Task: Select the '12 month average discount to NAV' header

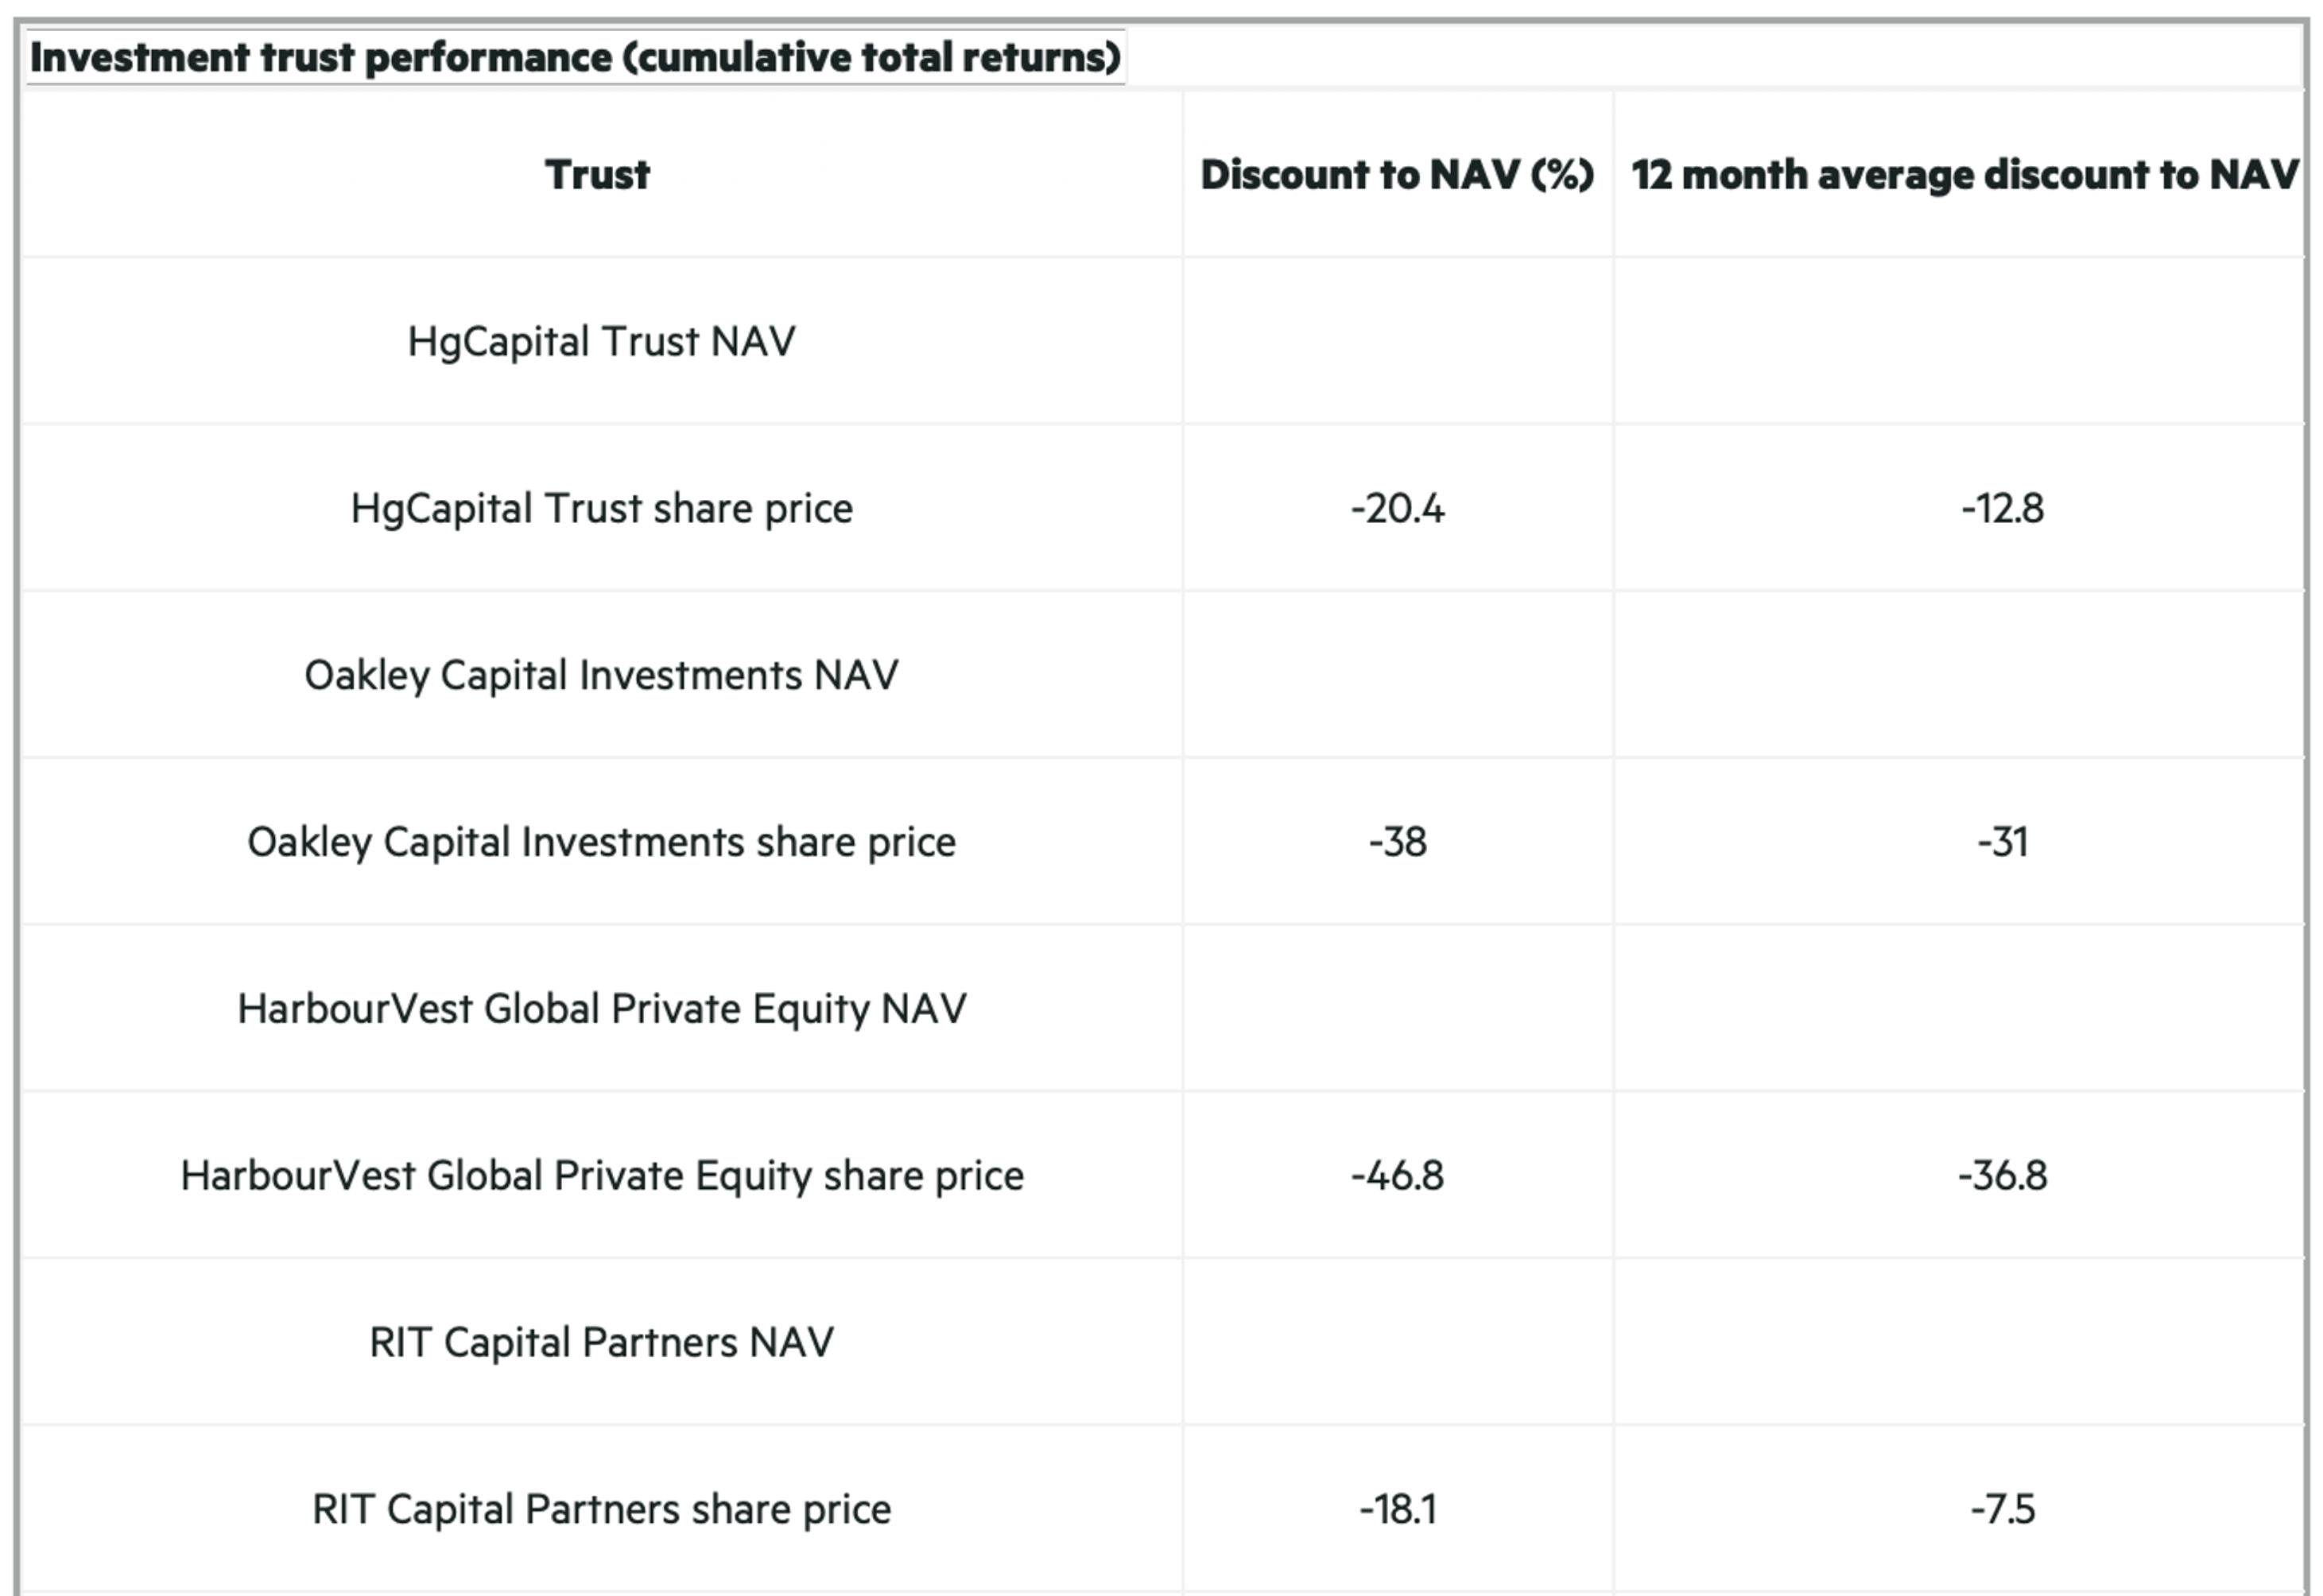Action: click(x=1964, y=175)
